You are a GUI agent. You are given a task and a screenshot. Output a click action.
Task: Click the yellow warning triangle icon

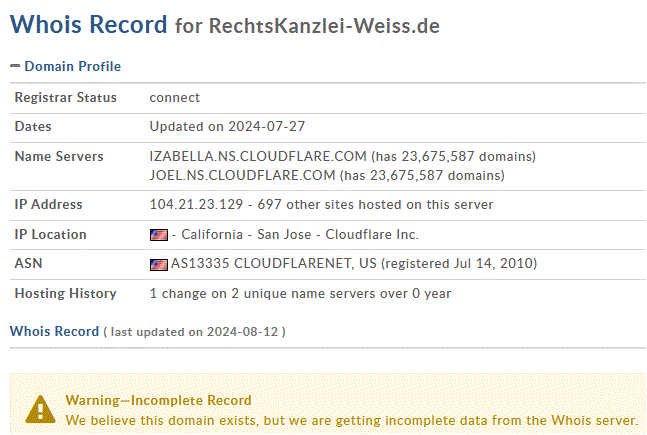tap(40, 409)
